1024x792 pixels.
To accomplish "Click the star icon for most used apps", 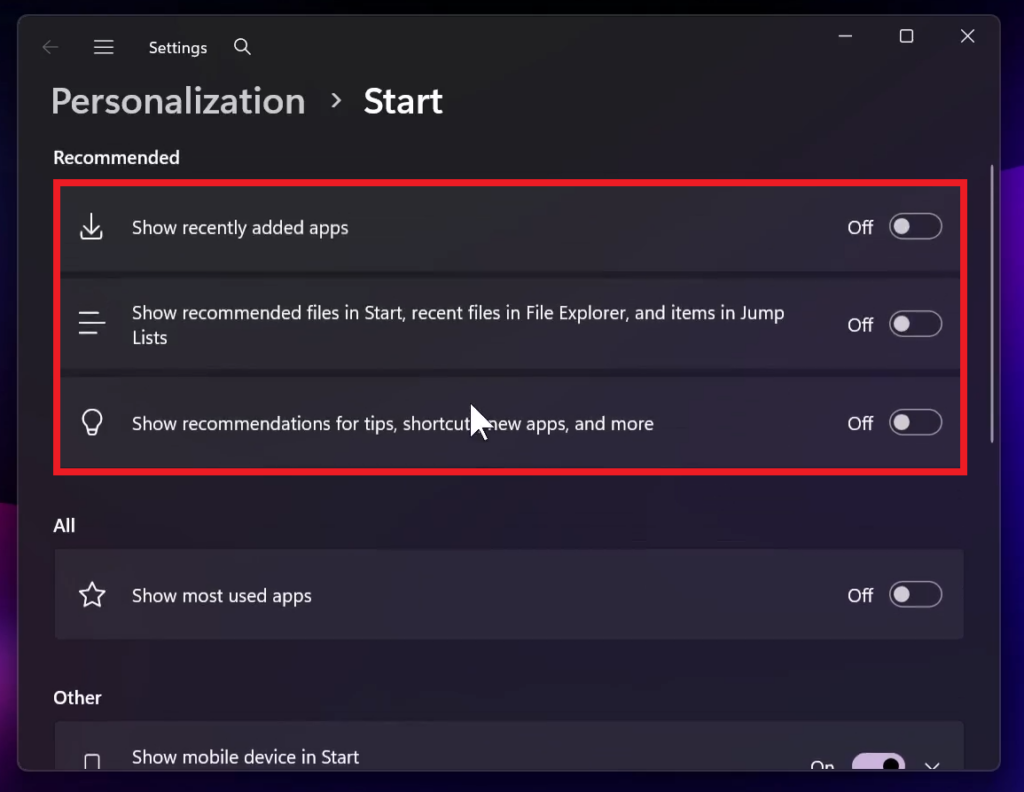I will click(x=92, y=595).
